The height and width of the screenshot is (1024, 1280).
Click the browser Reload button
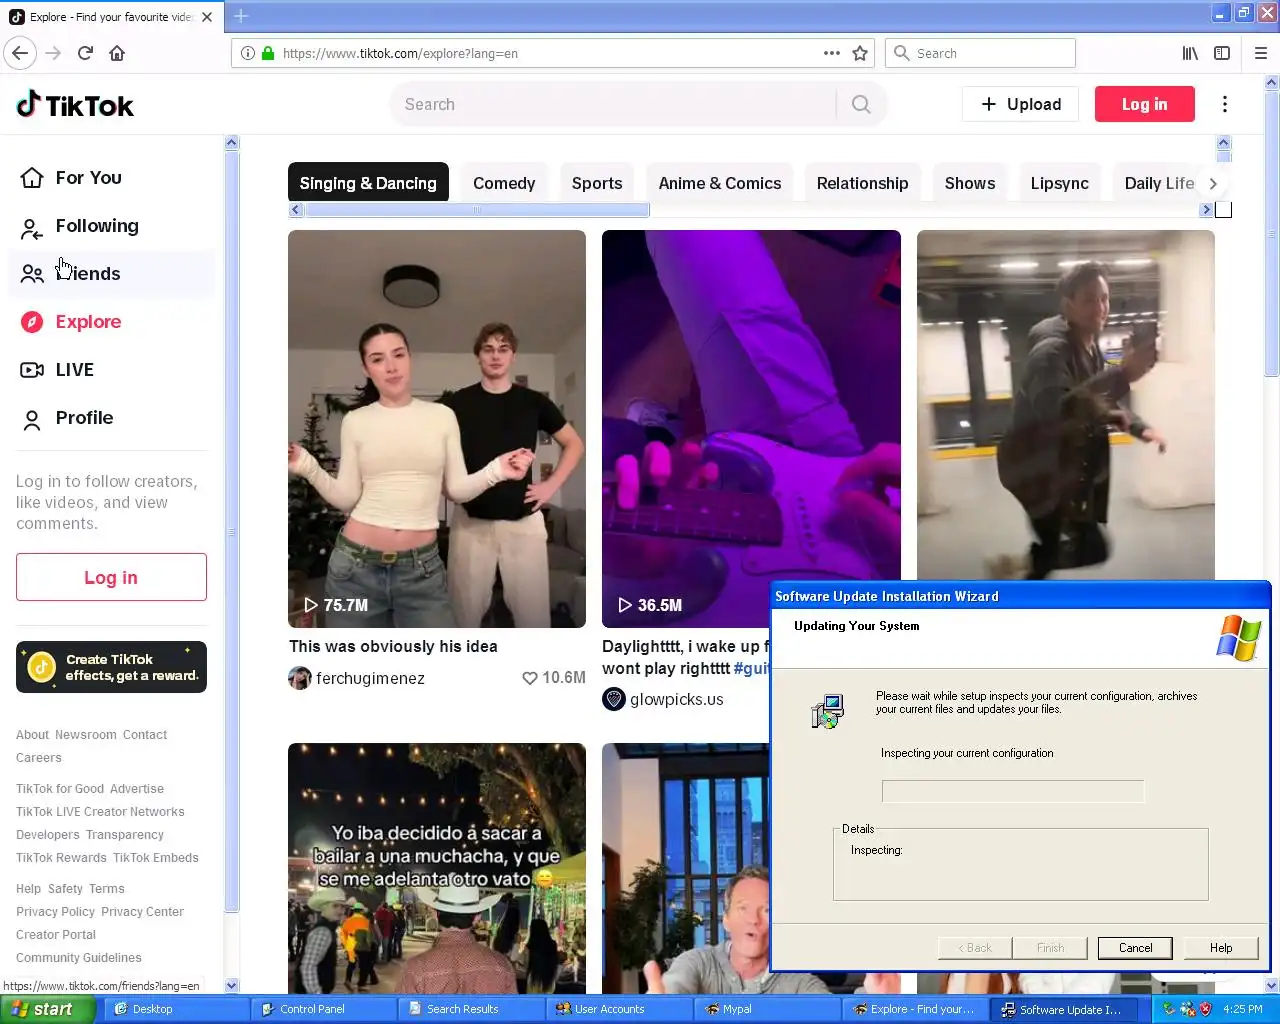tap(85, 53)
